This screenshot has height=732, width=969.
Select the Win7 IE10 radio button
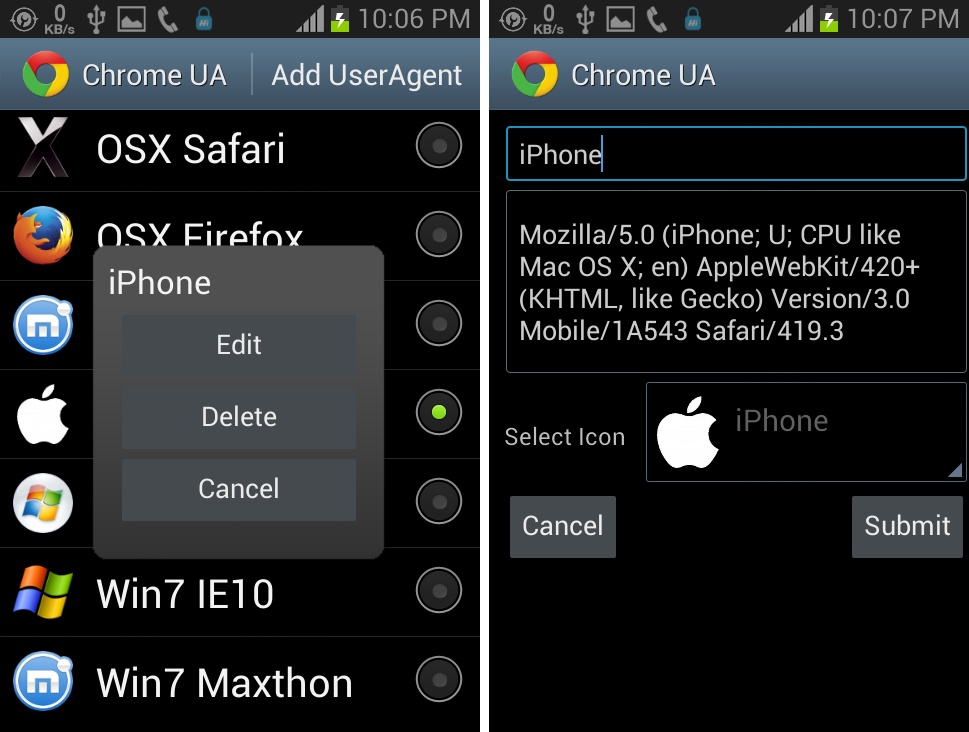click(438, 592)
